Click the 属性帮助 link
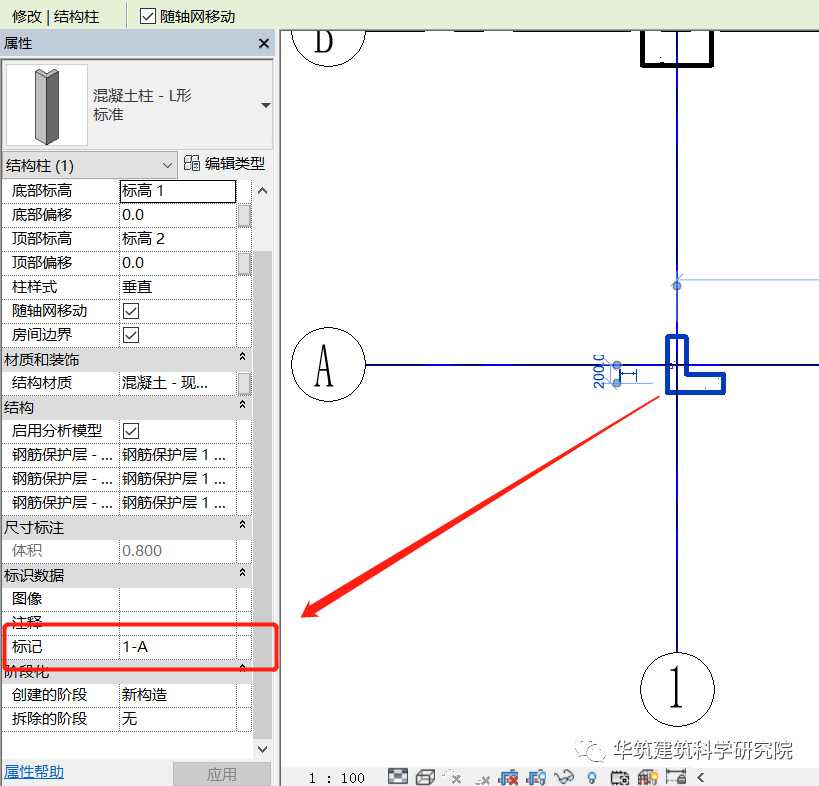819x786 pixels. point(34,772)
